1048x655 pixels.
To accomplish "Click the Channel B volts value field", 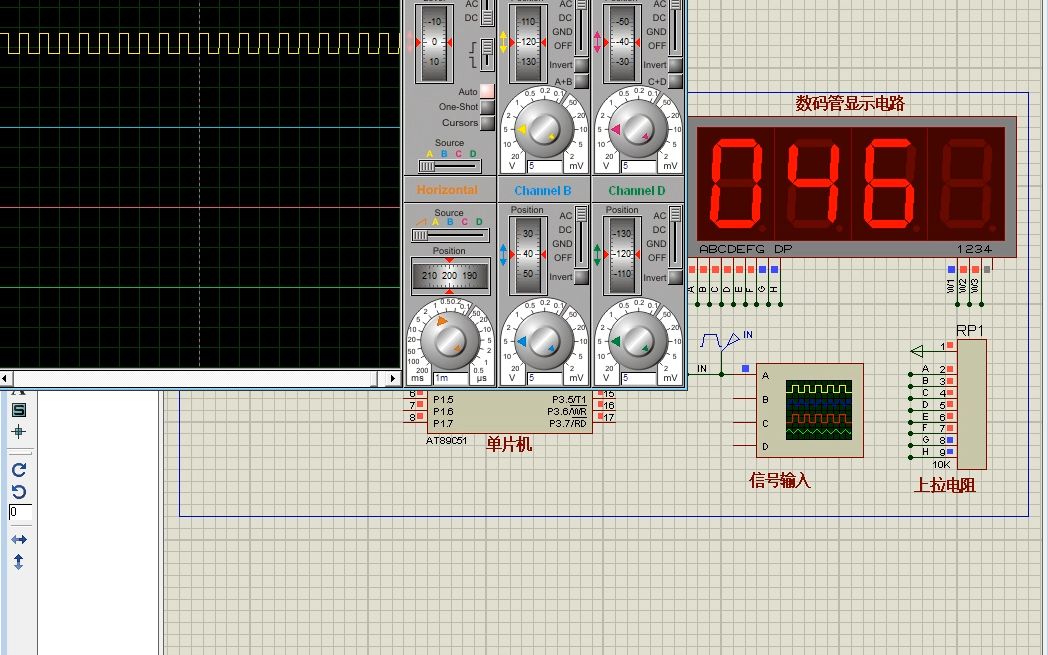I will [545, 378].
